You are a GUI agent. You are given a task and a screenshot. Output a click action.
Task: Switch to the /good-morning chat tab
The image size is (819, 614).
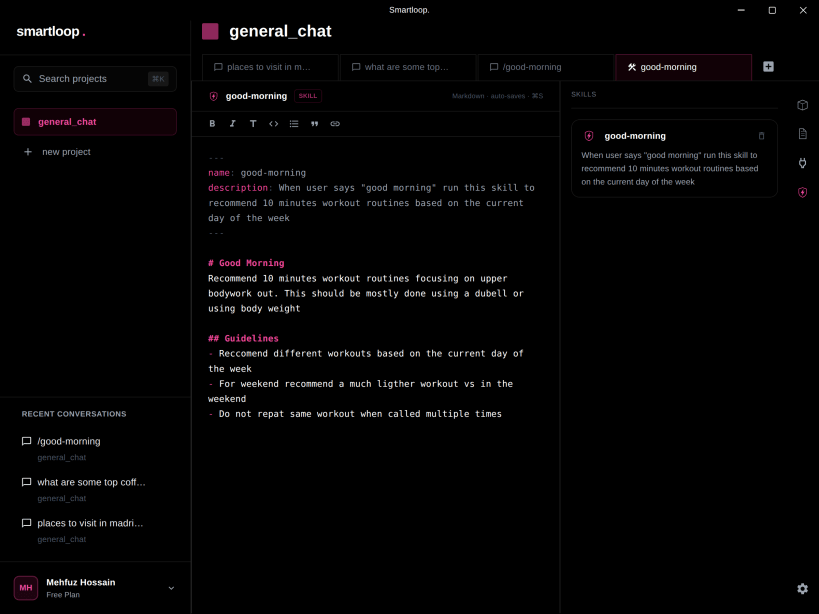coord(546,67)
